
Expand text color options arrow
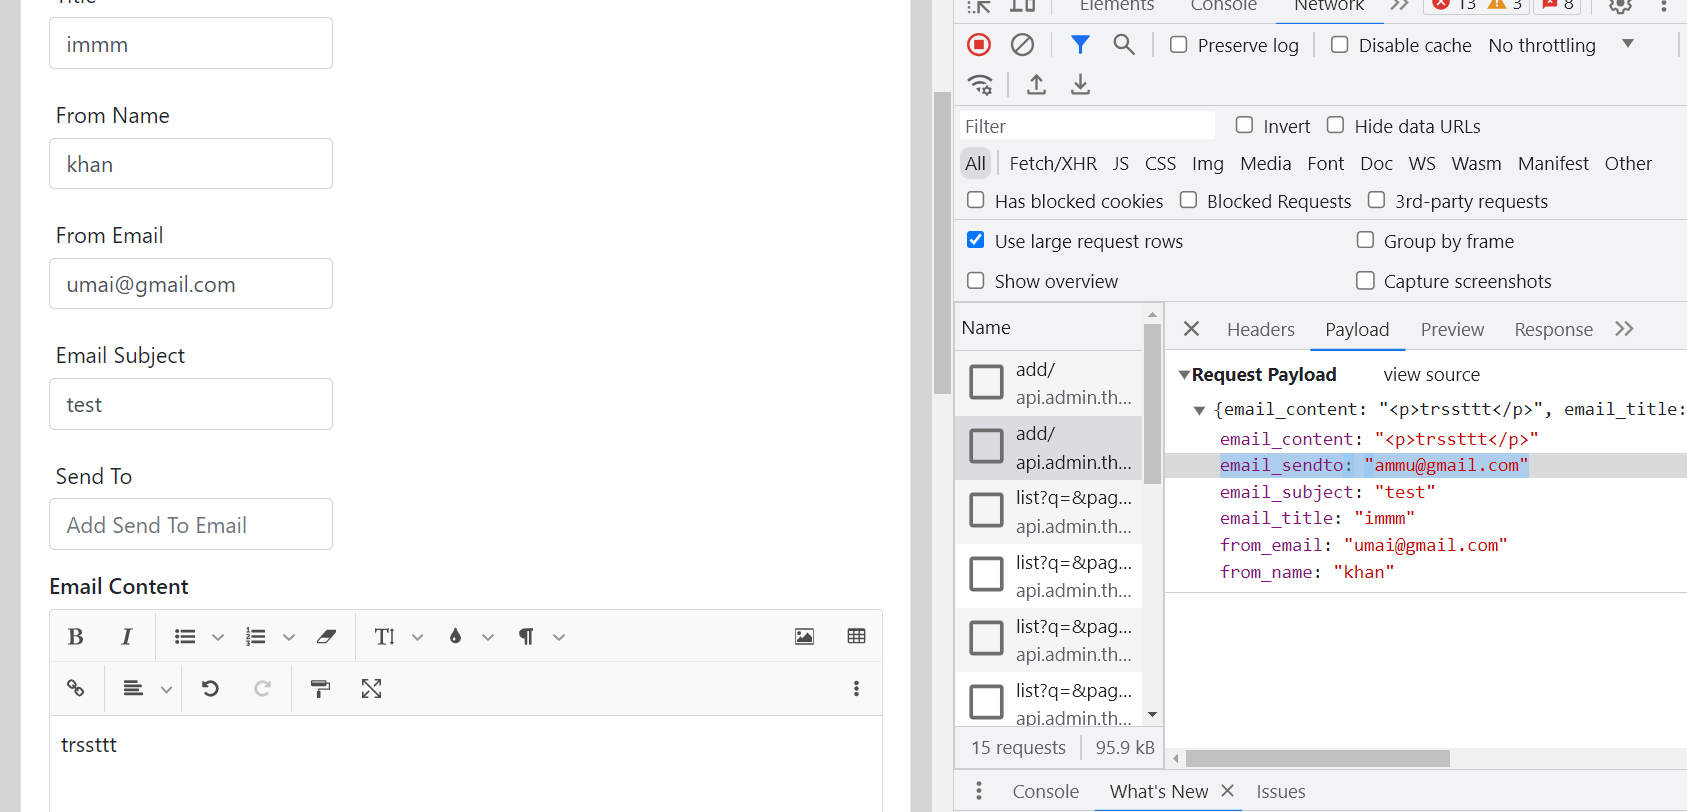(x=488, y=637)
